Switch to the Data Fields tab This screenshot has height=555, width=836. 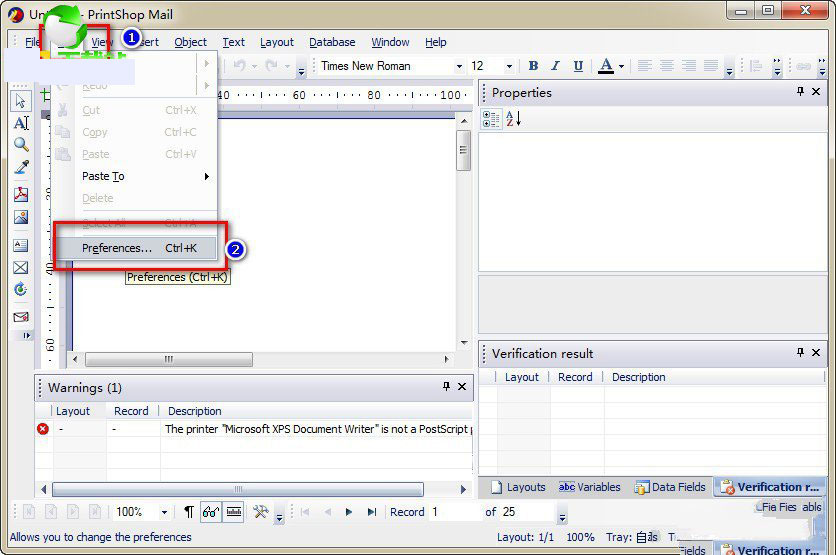point(670,487)
